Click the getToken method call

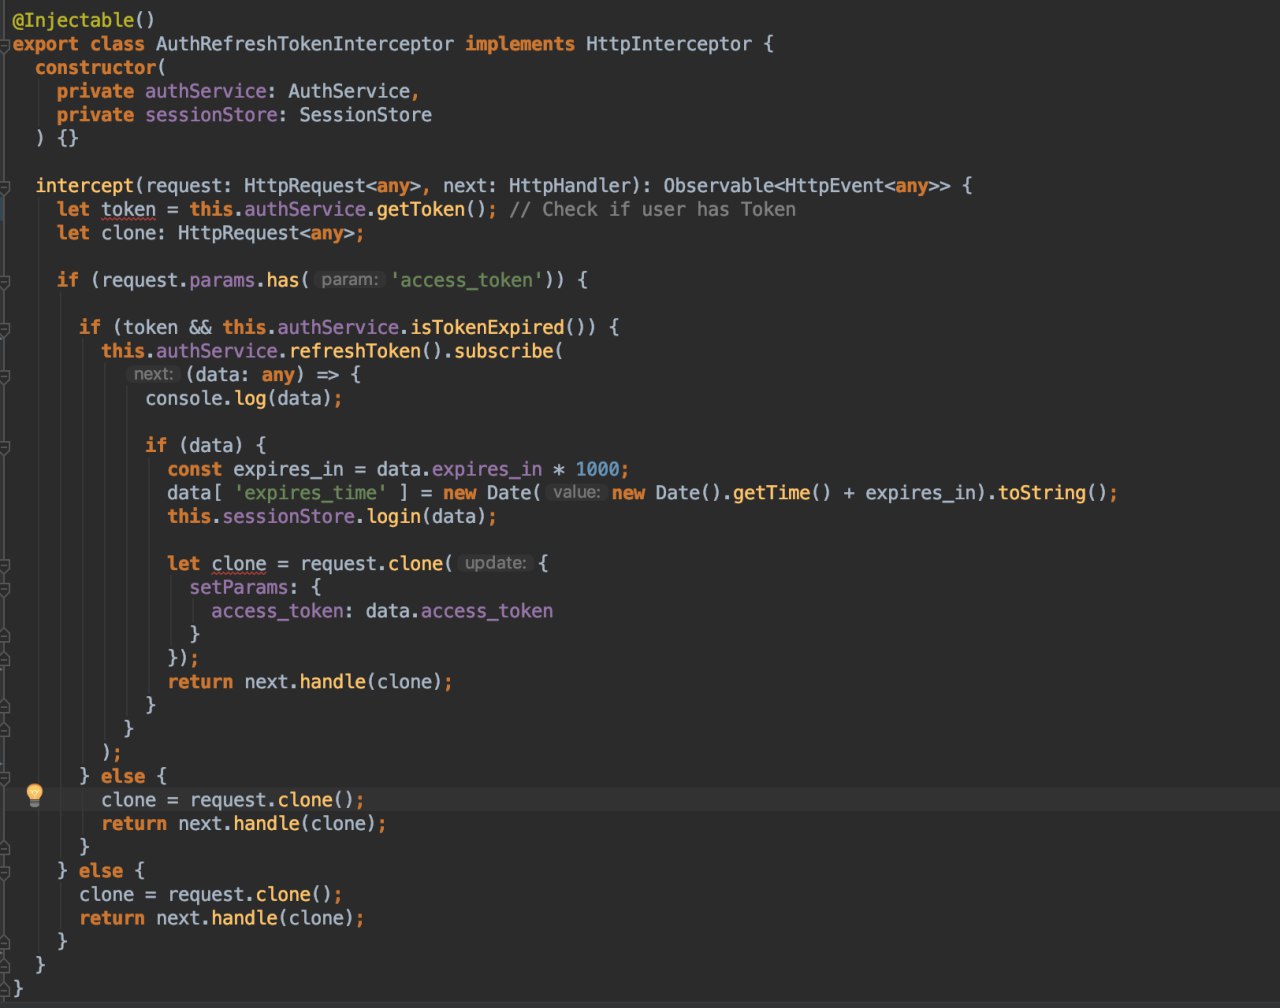(420, 209)
